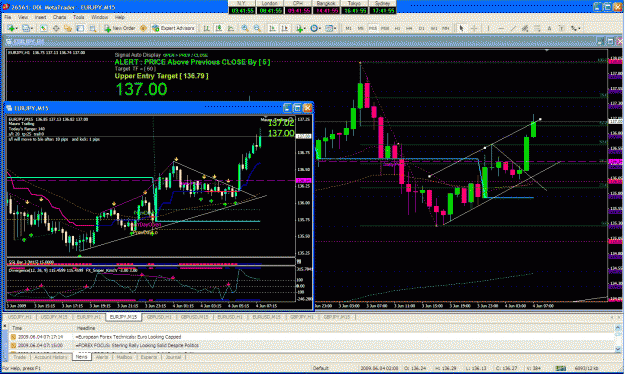Select the M30 timeframe button

pos(385,28)
